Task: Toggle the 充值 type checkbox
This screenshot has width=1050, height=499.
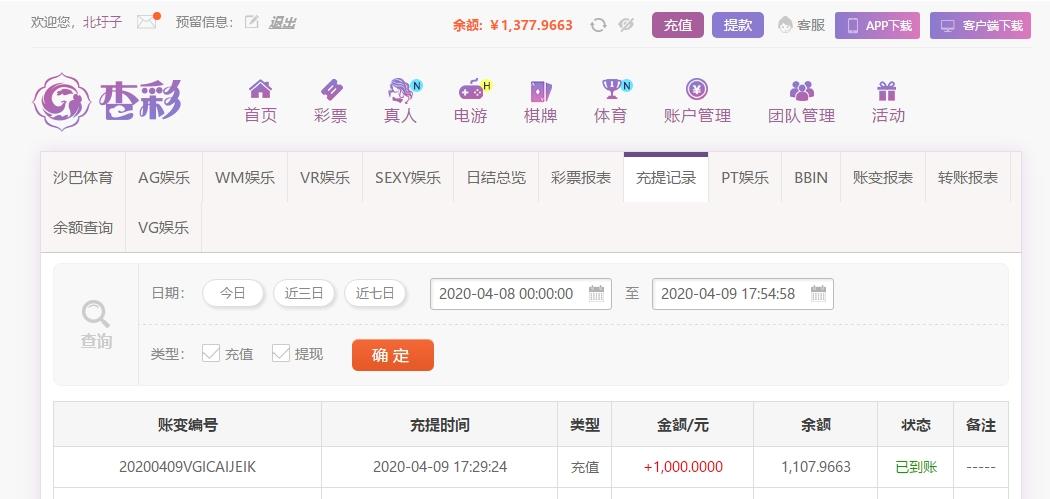Action: 211,354
